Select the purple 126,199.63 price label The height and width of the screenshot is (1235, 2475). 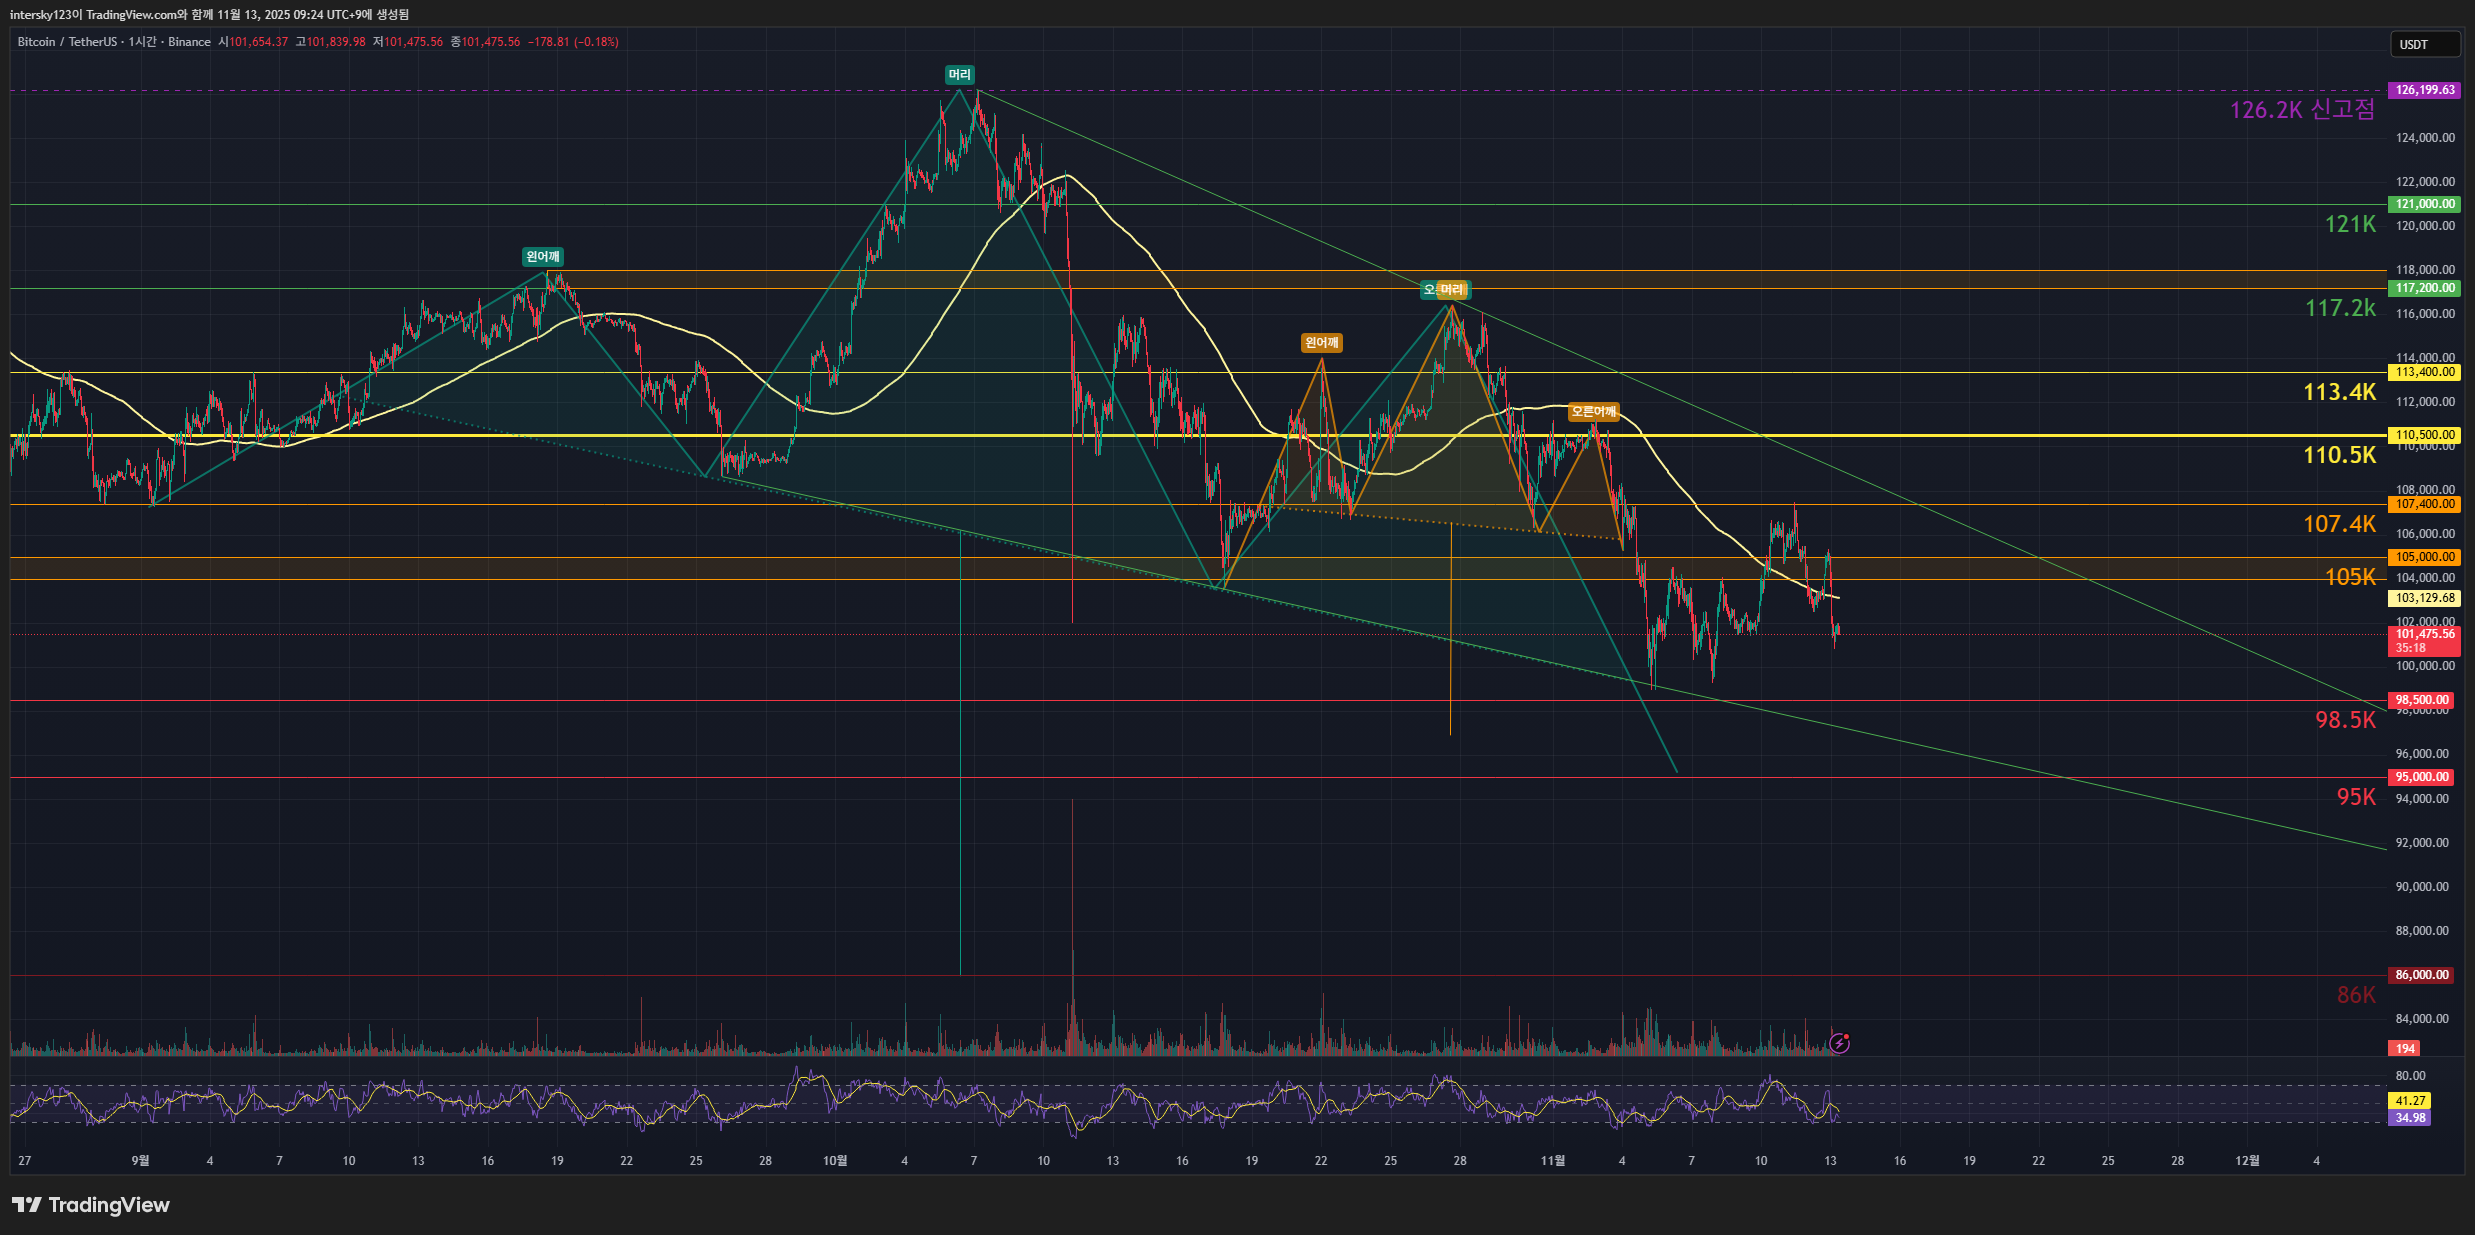coord(2424,90)
